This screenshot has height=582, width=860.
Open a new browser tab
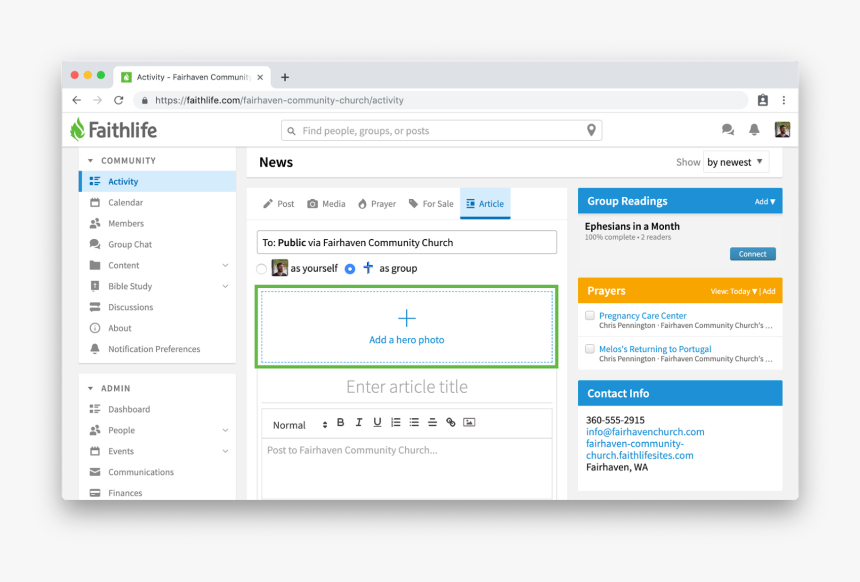285,77
